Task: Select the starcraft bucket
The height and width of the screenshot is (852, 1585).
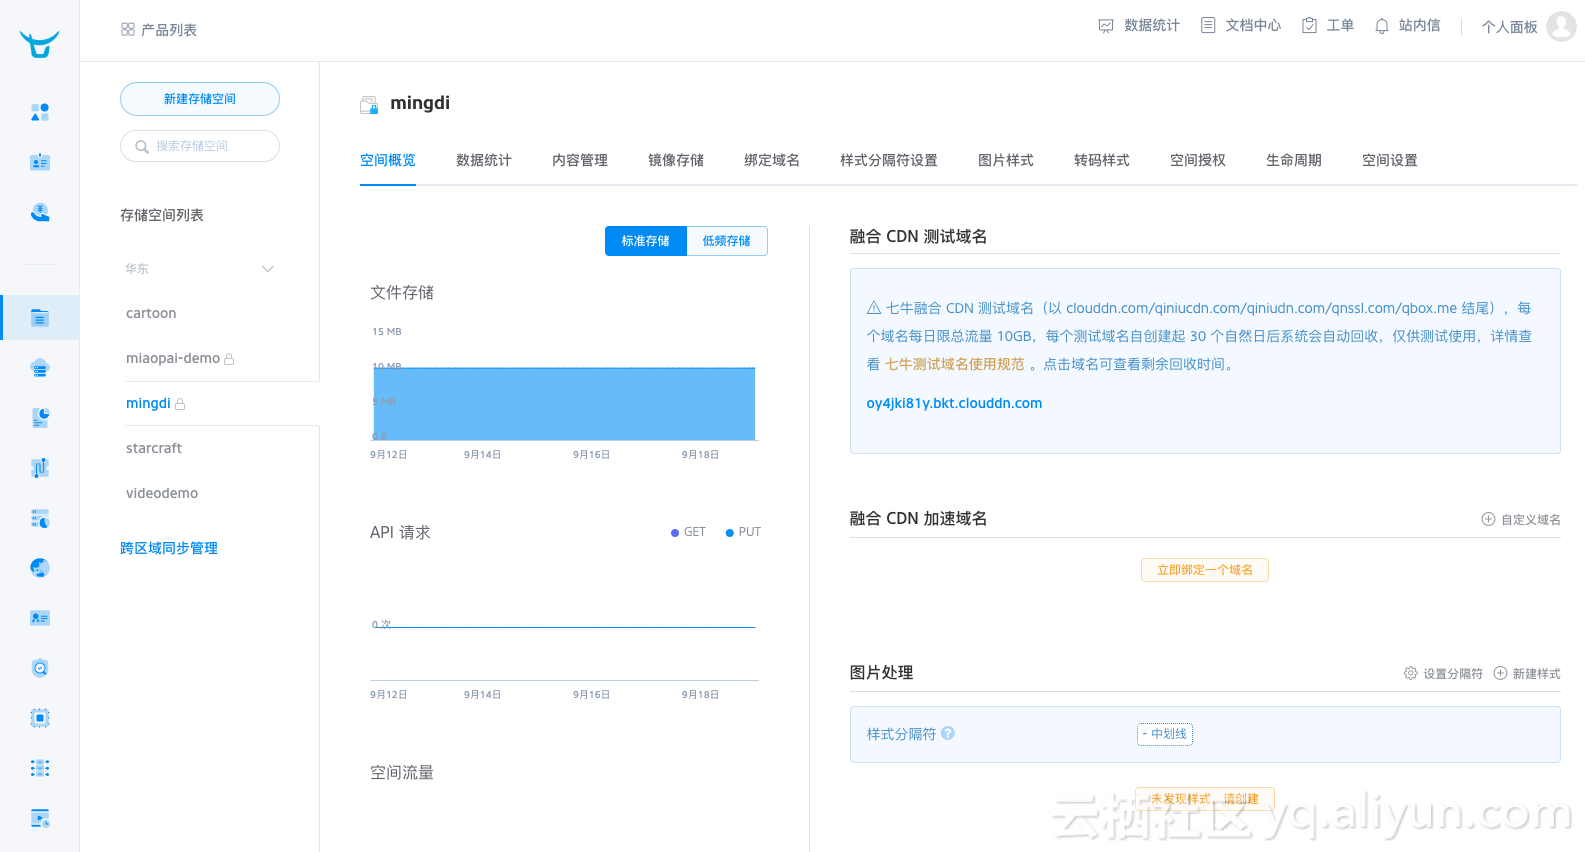Action: 154,448
